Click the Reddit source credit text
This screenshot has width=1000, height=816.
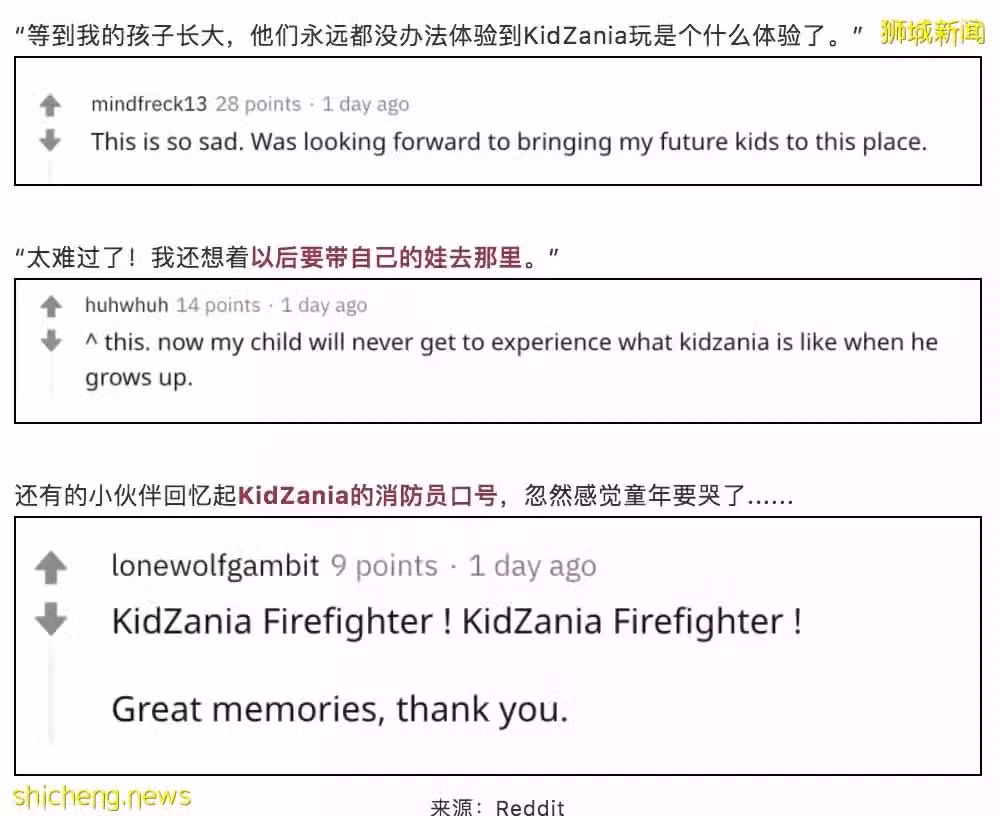tap(530, 807)
